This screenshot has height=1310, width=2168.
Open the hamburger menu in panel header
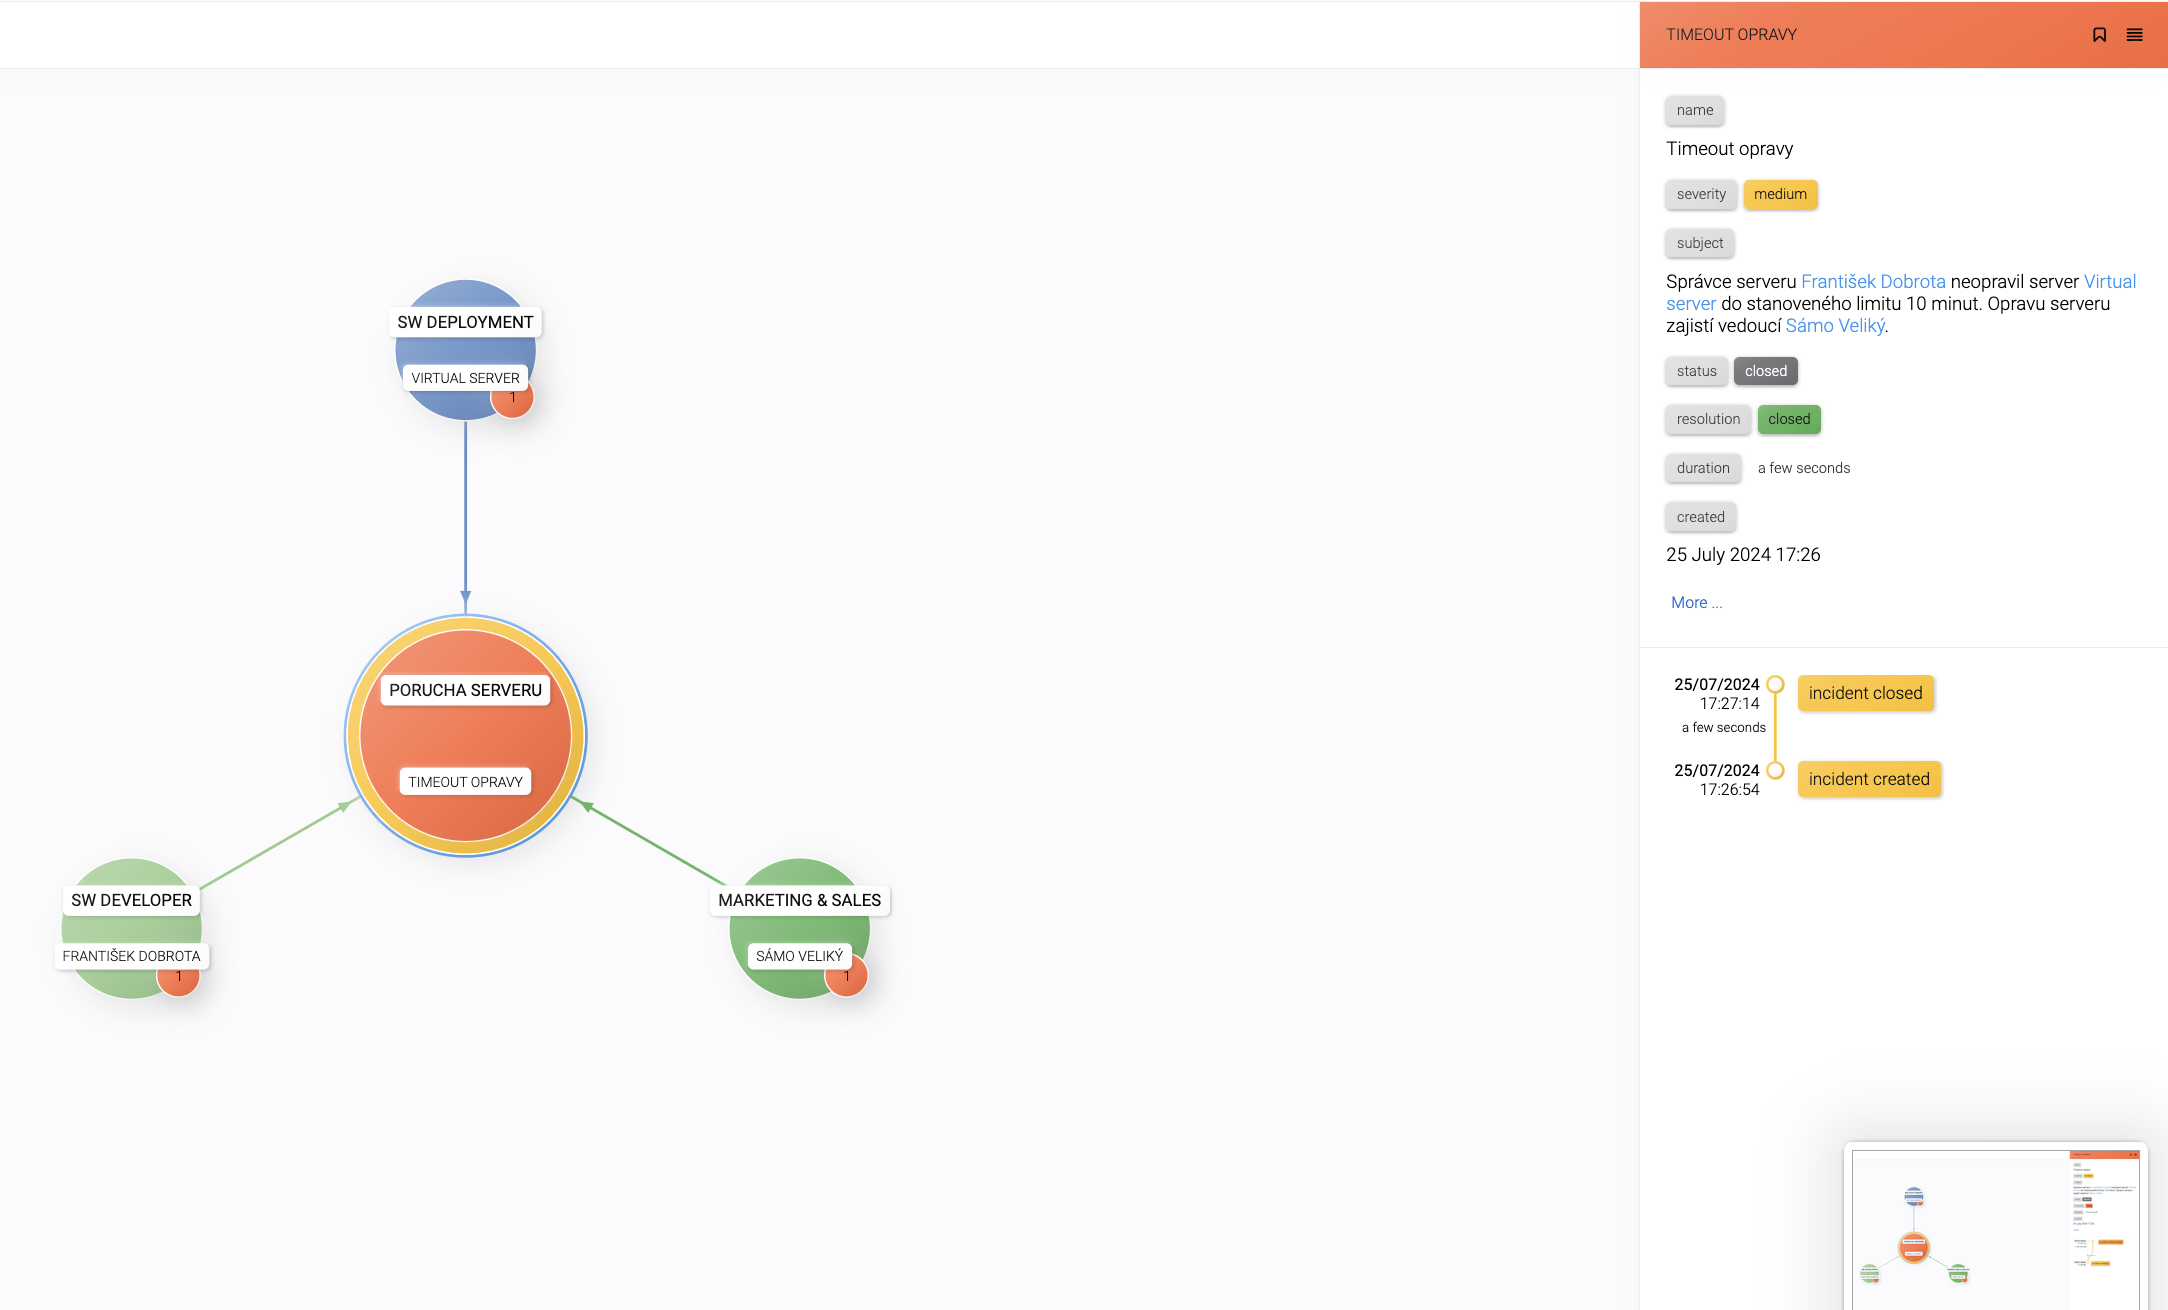click(x=2134, y=35)
